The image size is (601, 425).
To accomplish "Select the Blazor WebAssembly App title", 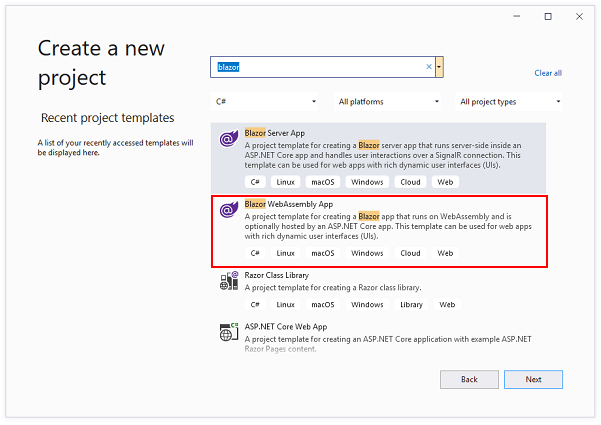I will click(x=289, y=204).
